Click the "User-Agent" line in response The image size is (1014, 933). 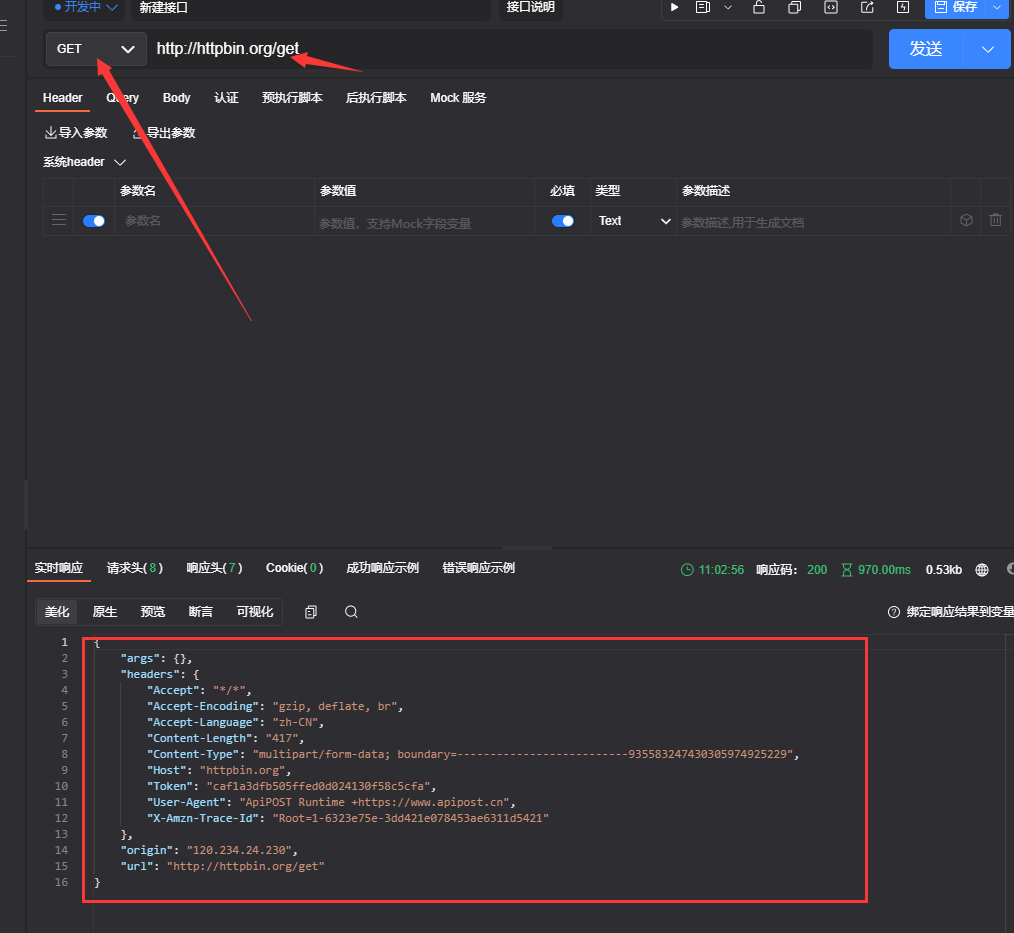click(x=331, y=802)
